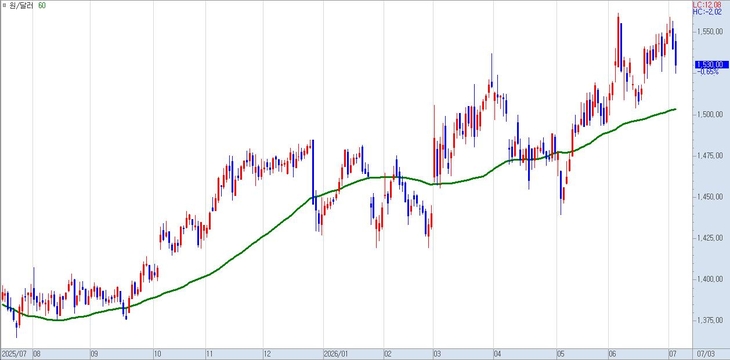The width and height of the screenshot is (730, 360).
Task: Click the 1,375.00 price axis label
Action: point(710,320)
